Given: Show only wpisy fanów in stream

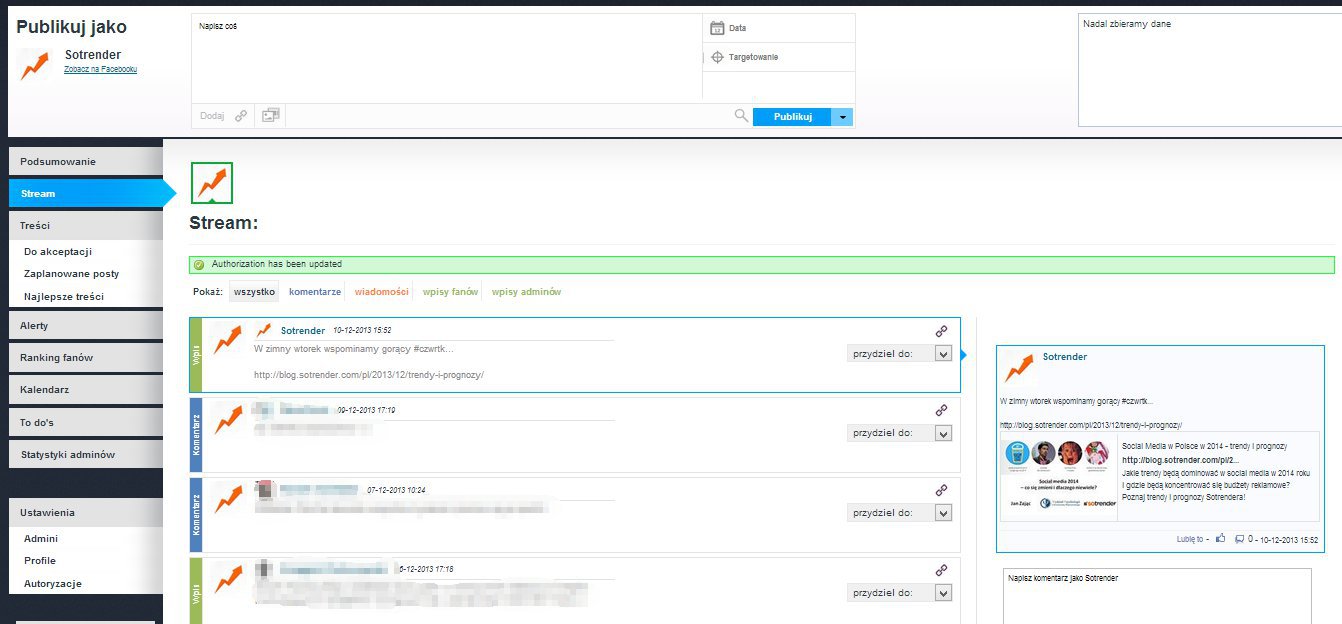Looking at the screenshot, I should pos(450,292).
